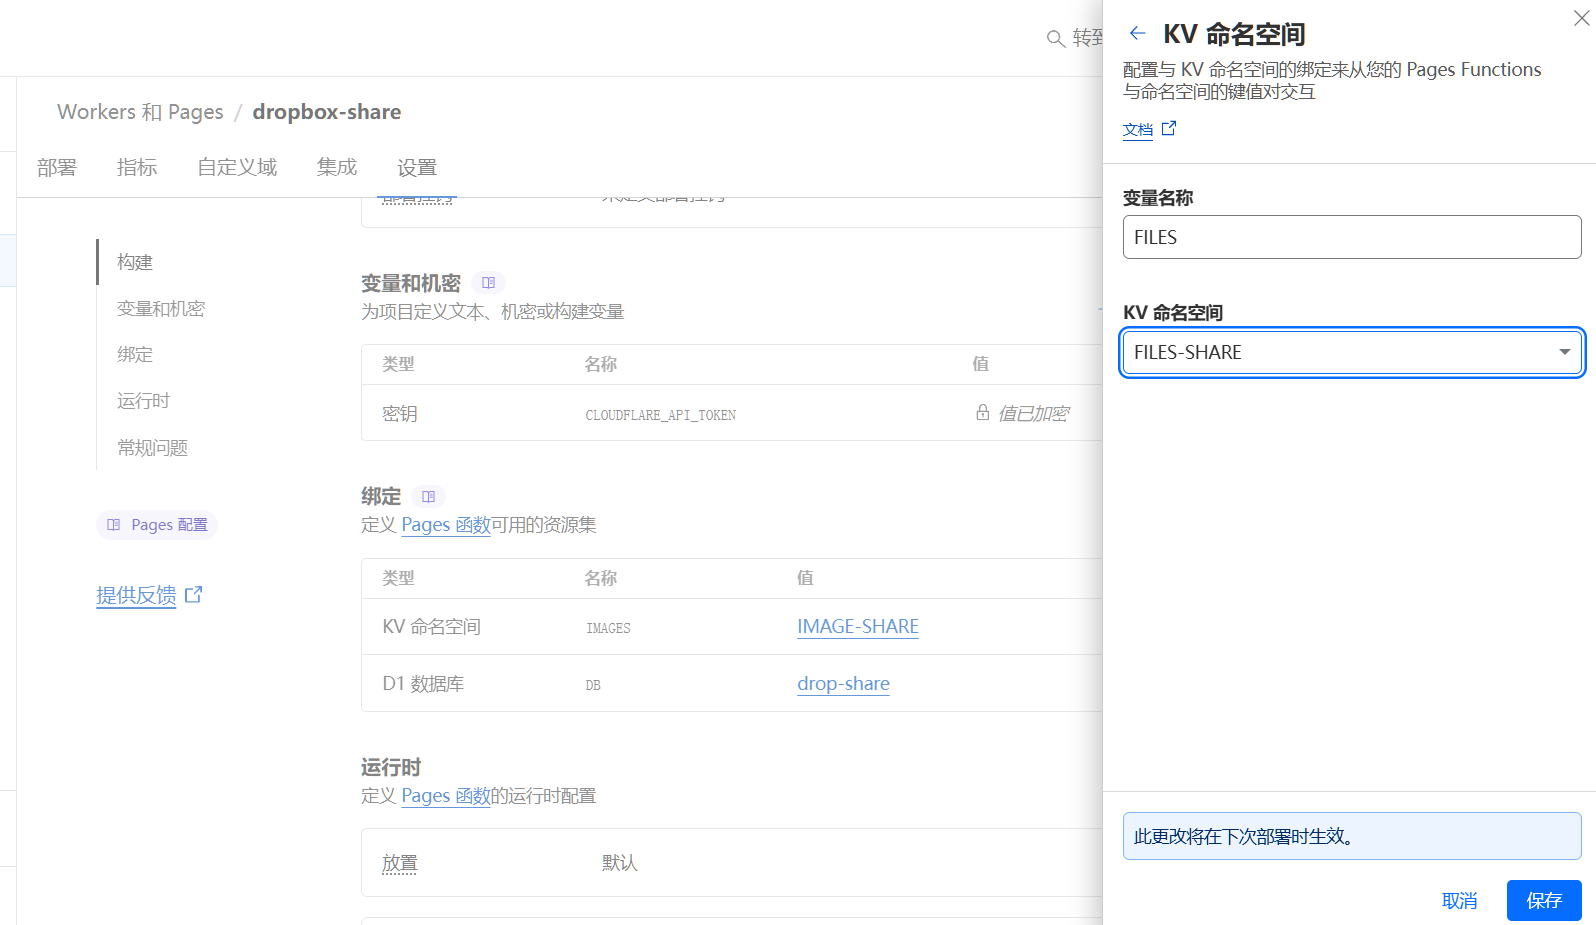Open the KV 命名空间 dropdown
The height and width of the screenshot is (925, 1596).
[x=1352, y=353]
